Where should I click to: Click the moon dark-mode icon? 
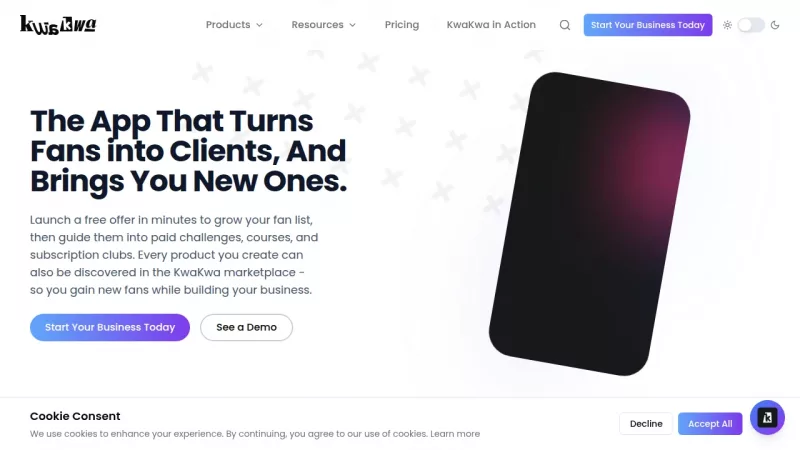(x=775, y=25)
